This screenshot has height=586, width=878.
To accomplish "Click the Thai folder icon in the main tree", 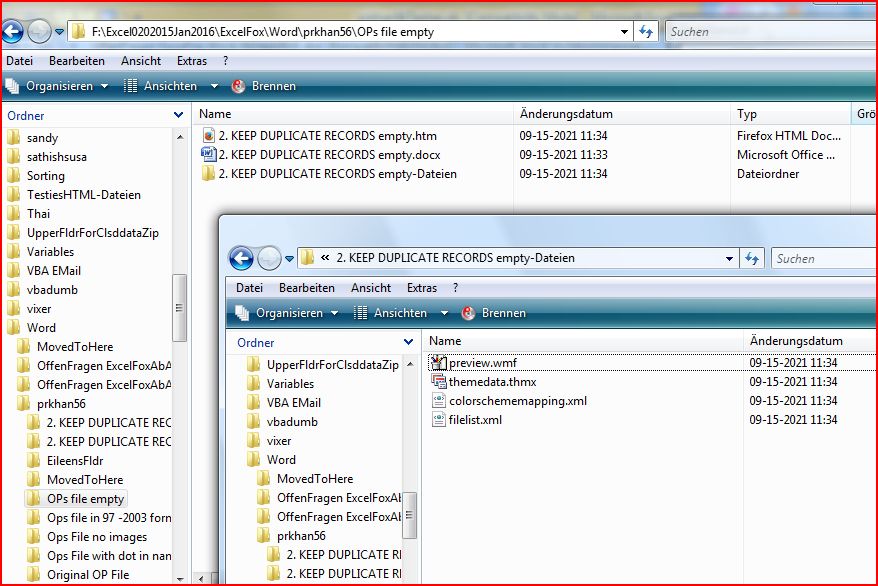I will point(14,214).
